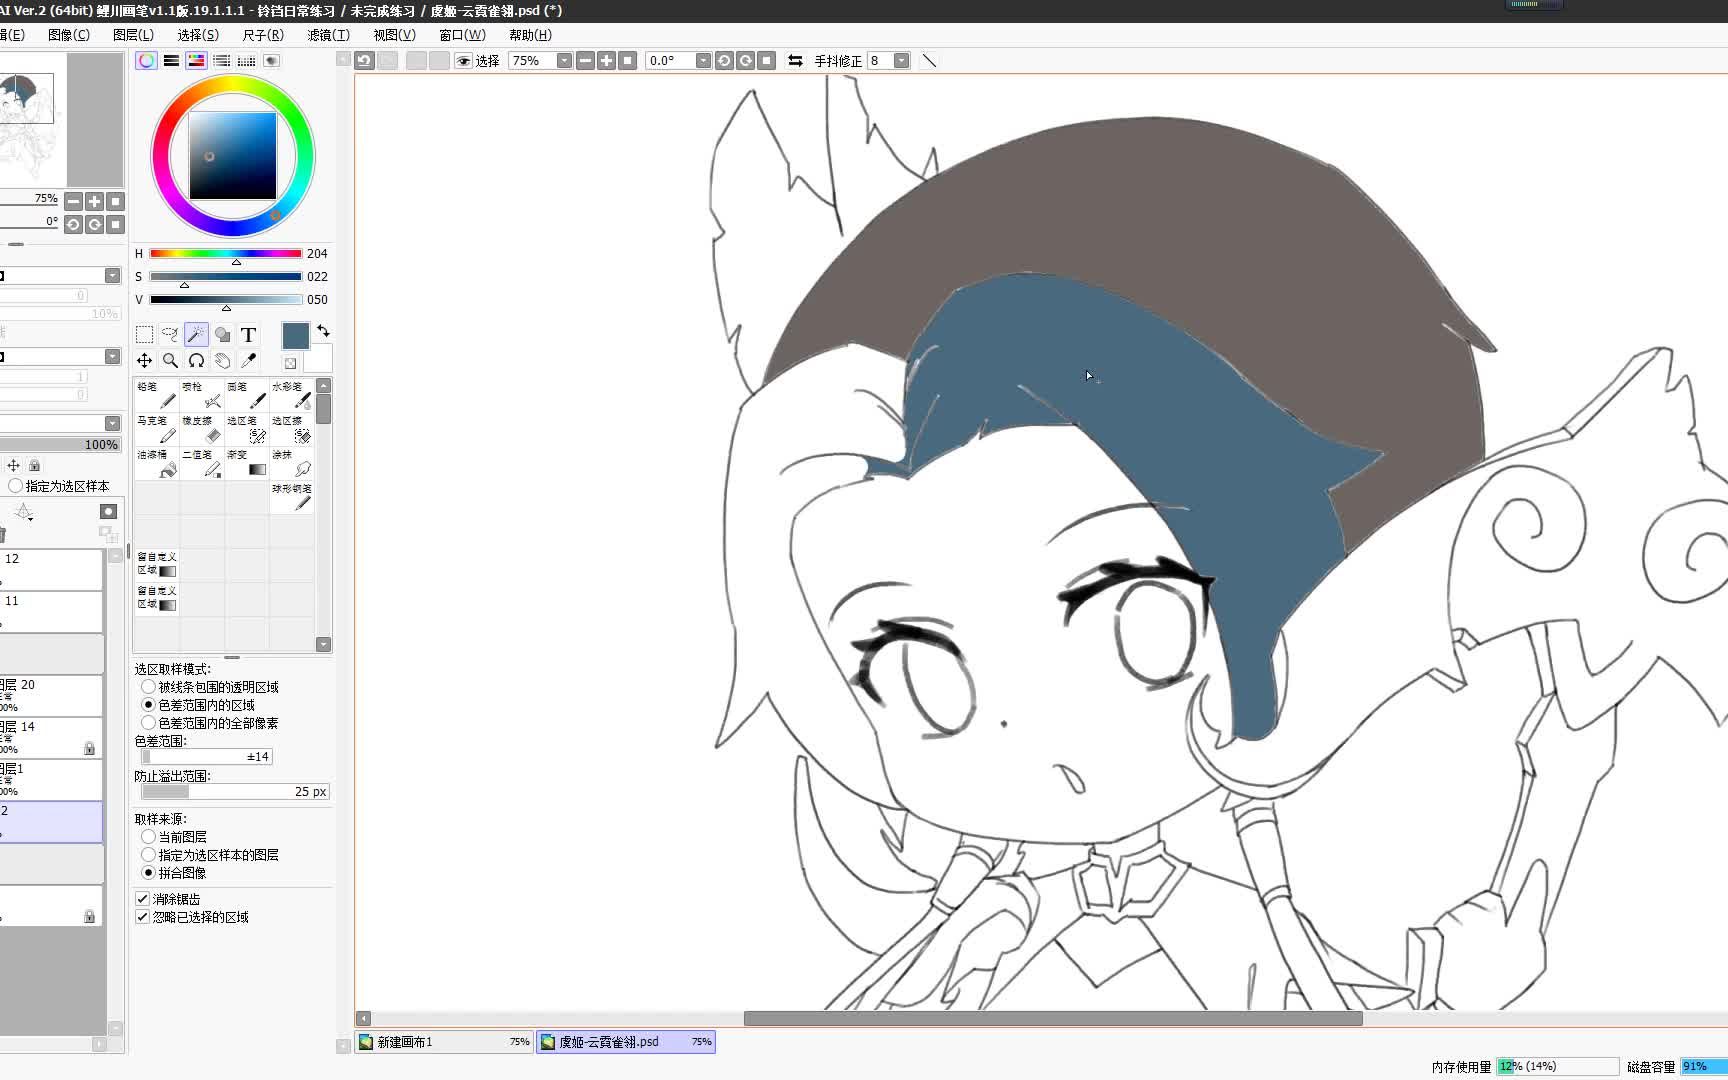Open the rotation angle 0.0° dropdown
This screenshot has width=1728, height=1080.
(703, 61)
